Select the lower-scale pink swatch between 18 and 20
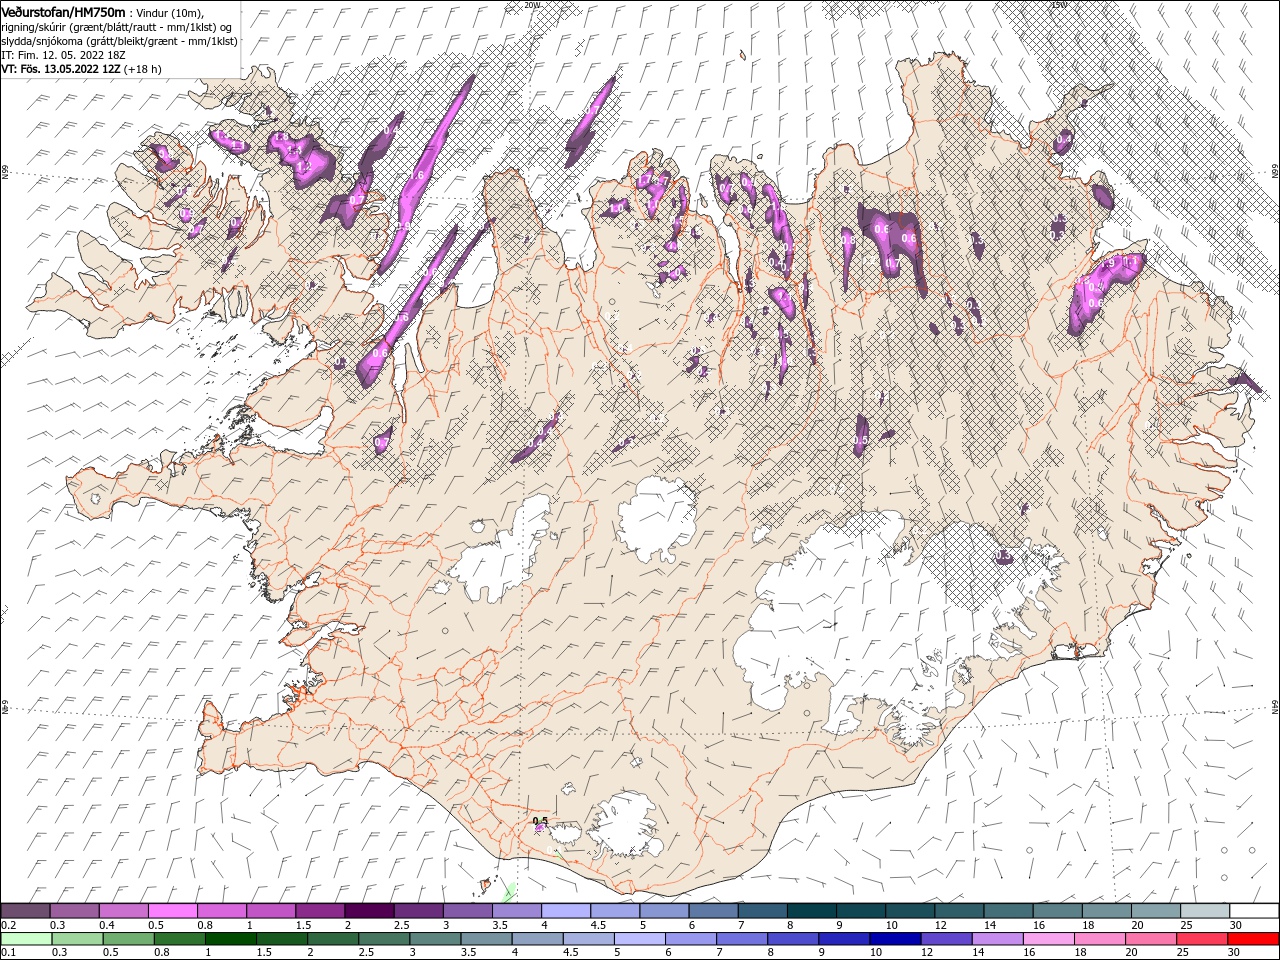The width and height of the screenshot is (1280, 960). click(1099, 939)
